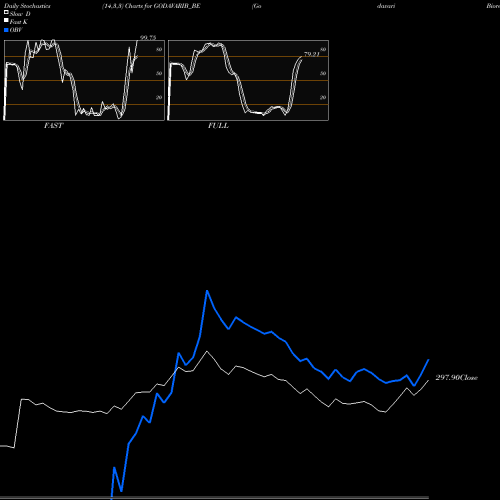The width and height of the screenshot is (500, 500).
Task: Click the 99.75 value on FAST chart
Action: coord(148,38)
